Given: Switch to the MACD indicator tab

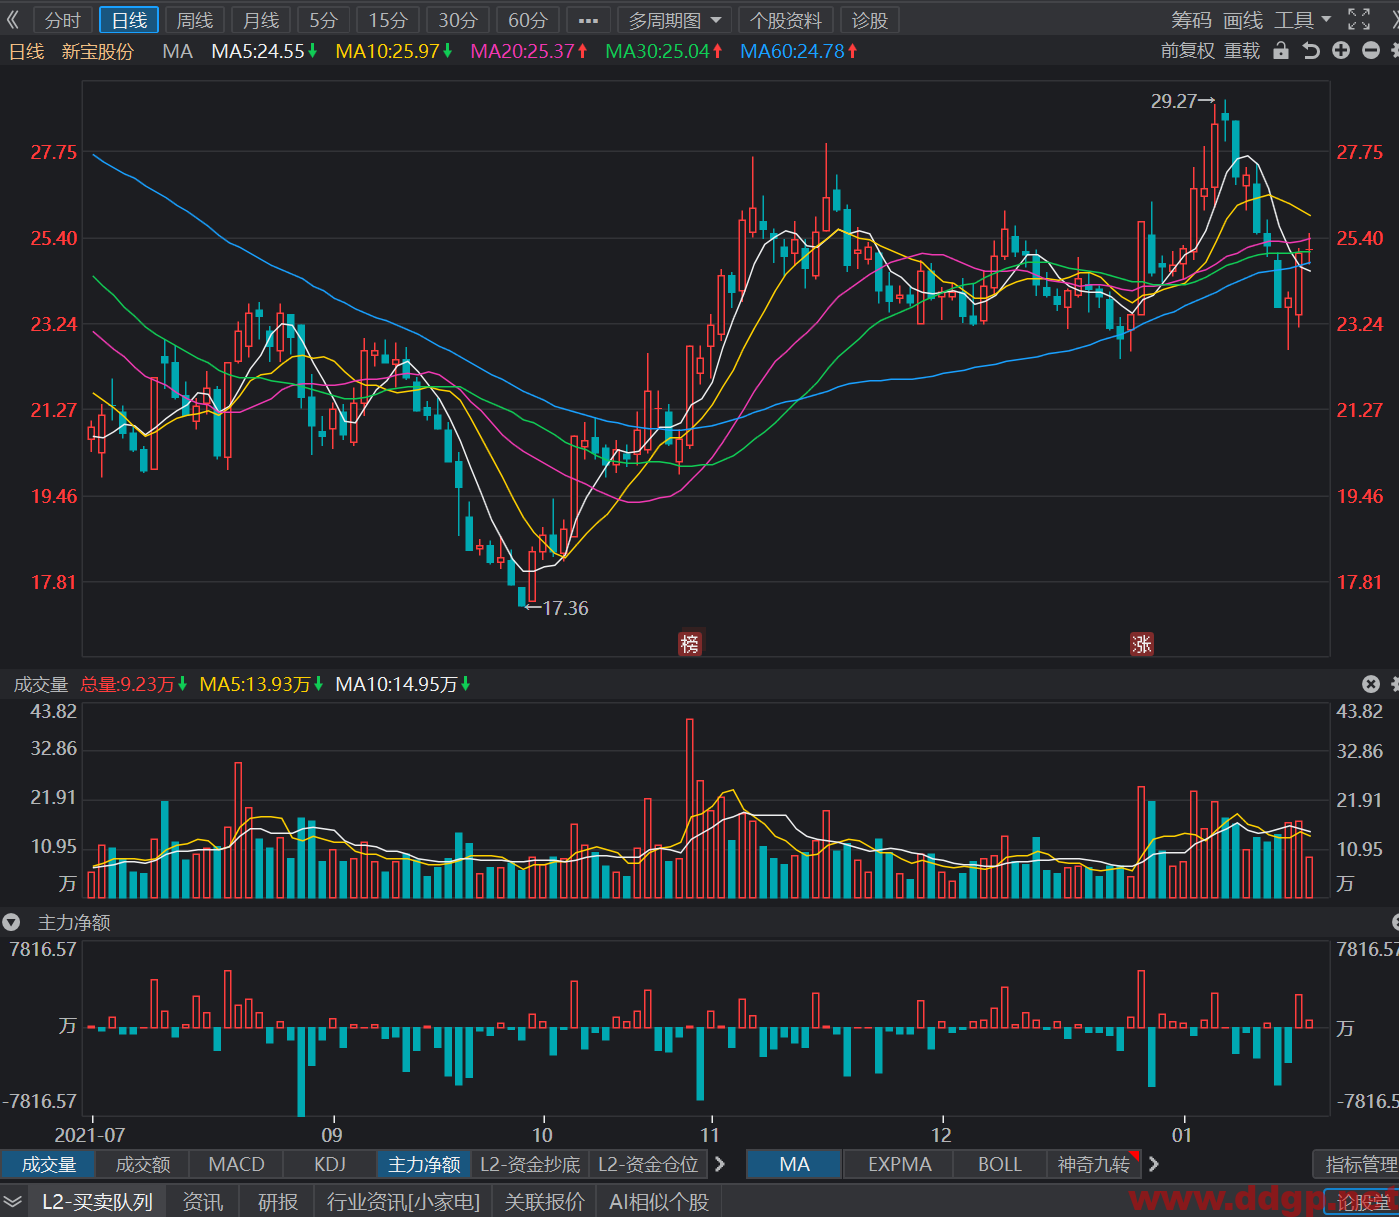Looking at the screenshot, I should [x=237, y=1164].
